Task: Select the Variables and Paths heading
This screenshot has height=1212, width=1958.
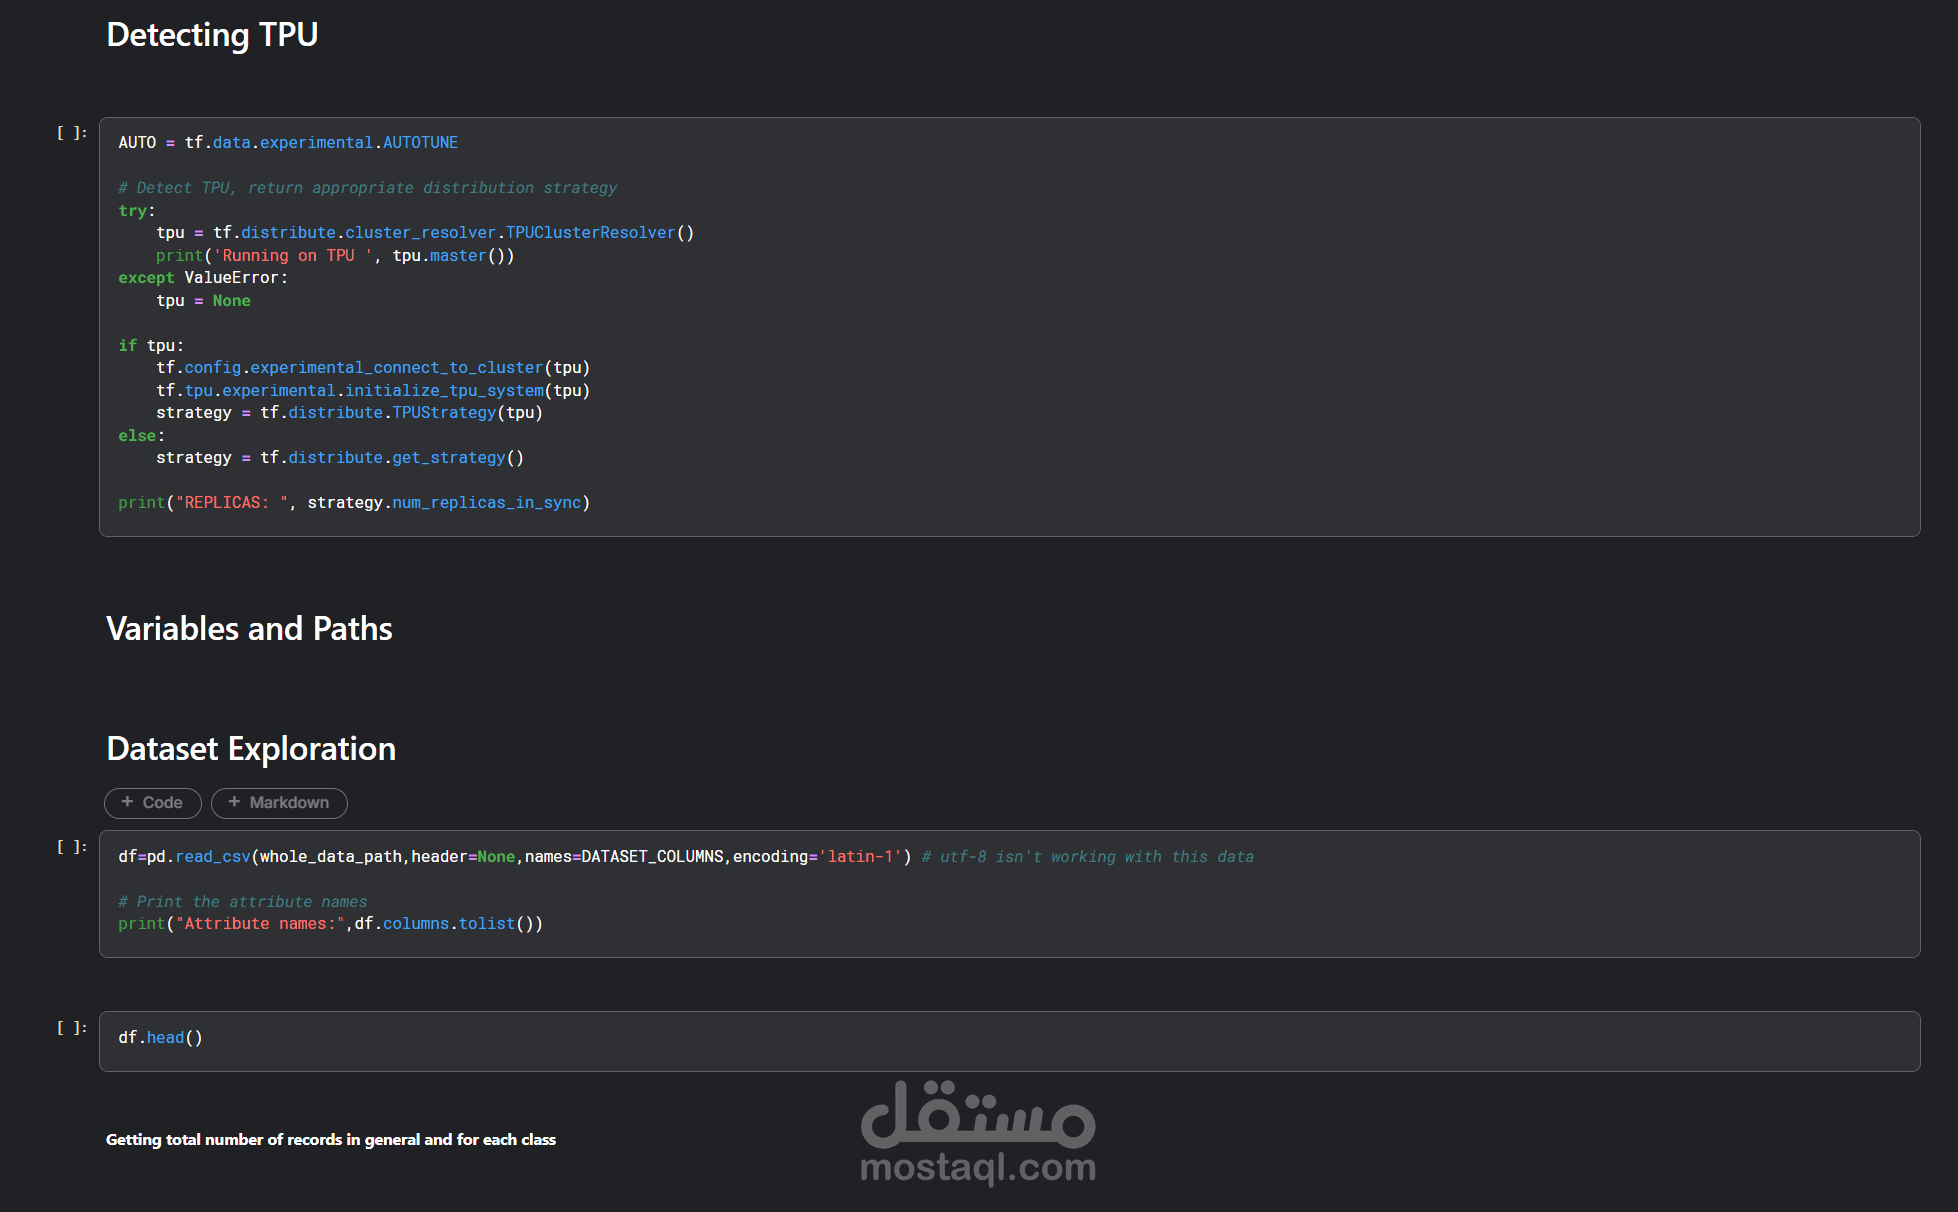Action: click(249, 629)
